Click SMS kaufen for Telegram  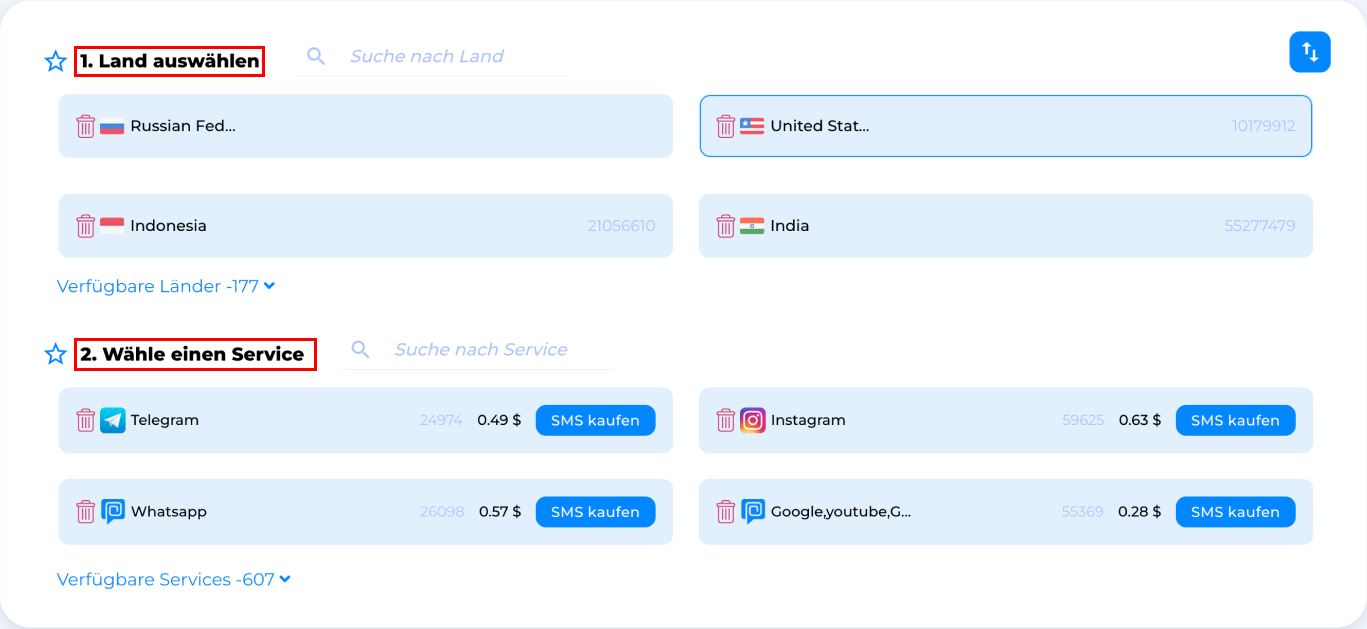tap(596, 420)
